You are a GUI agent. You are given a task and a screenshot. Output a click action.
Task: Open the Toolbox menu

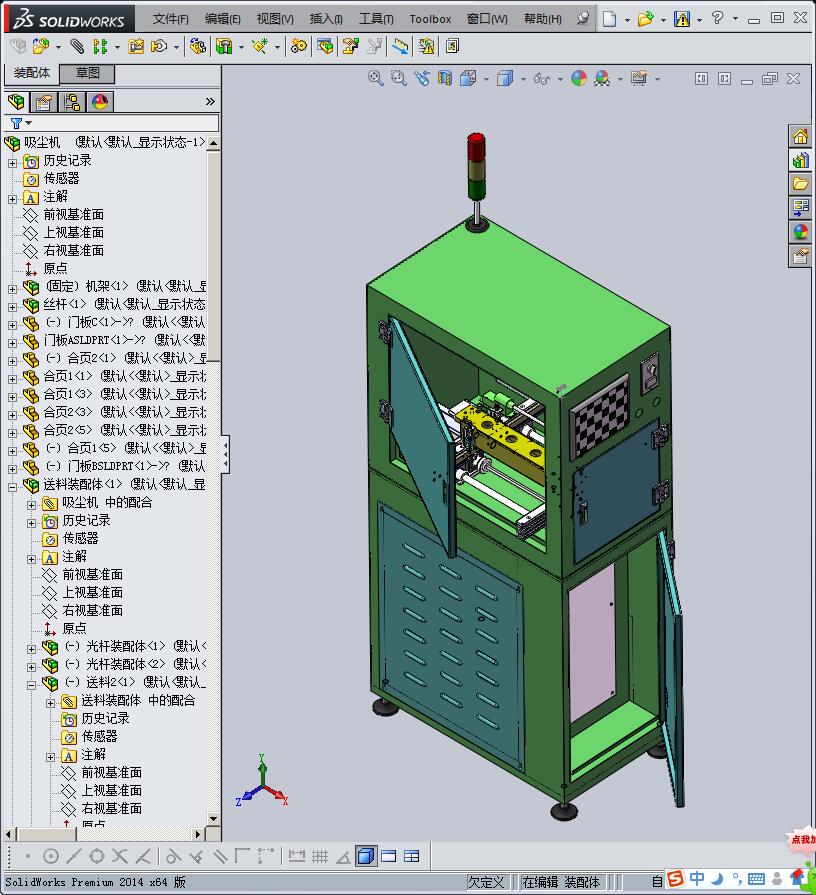(430, 19)
